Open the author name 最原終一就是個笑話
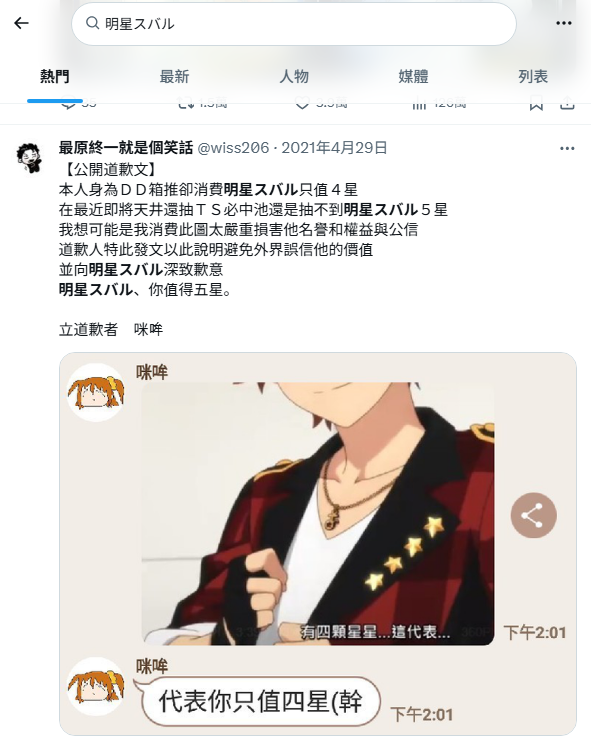Image resolution: width=591 pixels, height=741 pixels. click(x=126, y=148)
